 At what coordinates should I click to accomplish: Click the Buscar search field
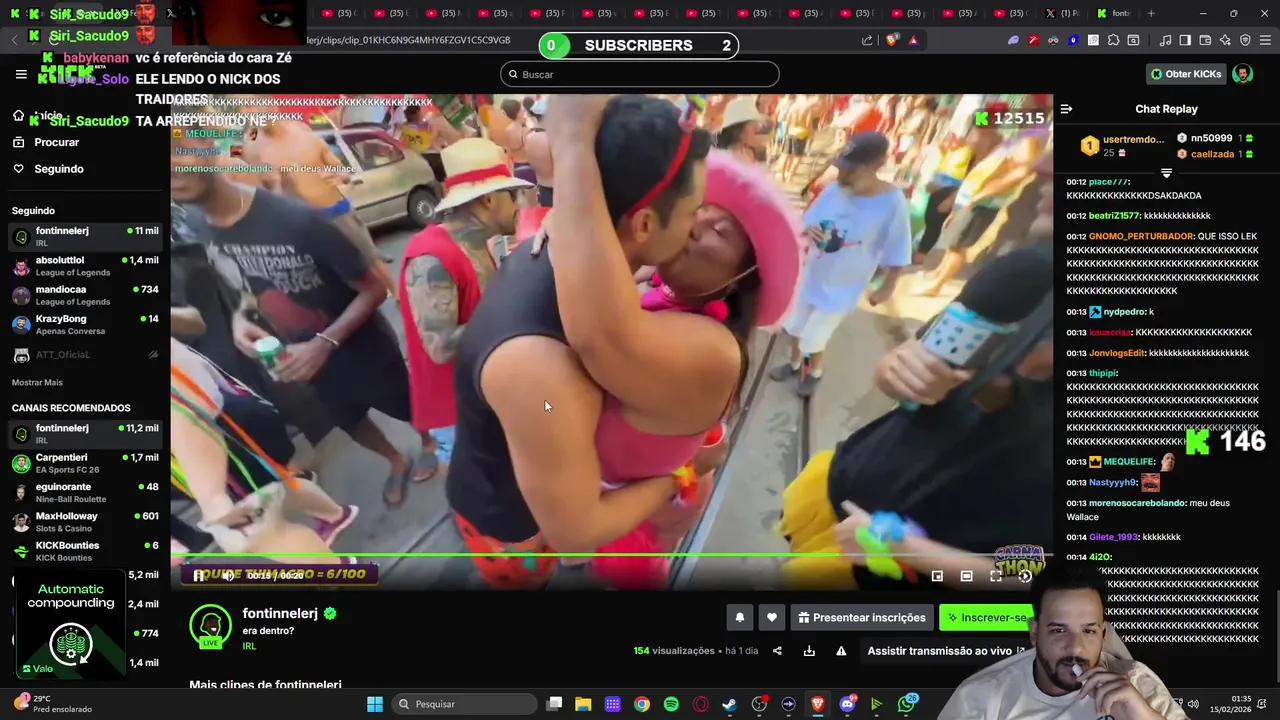[640, 74]
